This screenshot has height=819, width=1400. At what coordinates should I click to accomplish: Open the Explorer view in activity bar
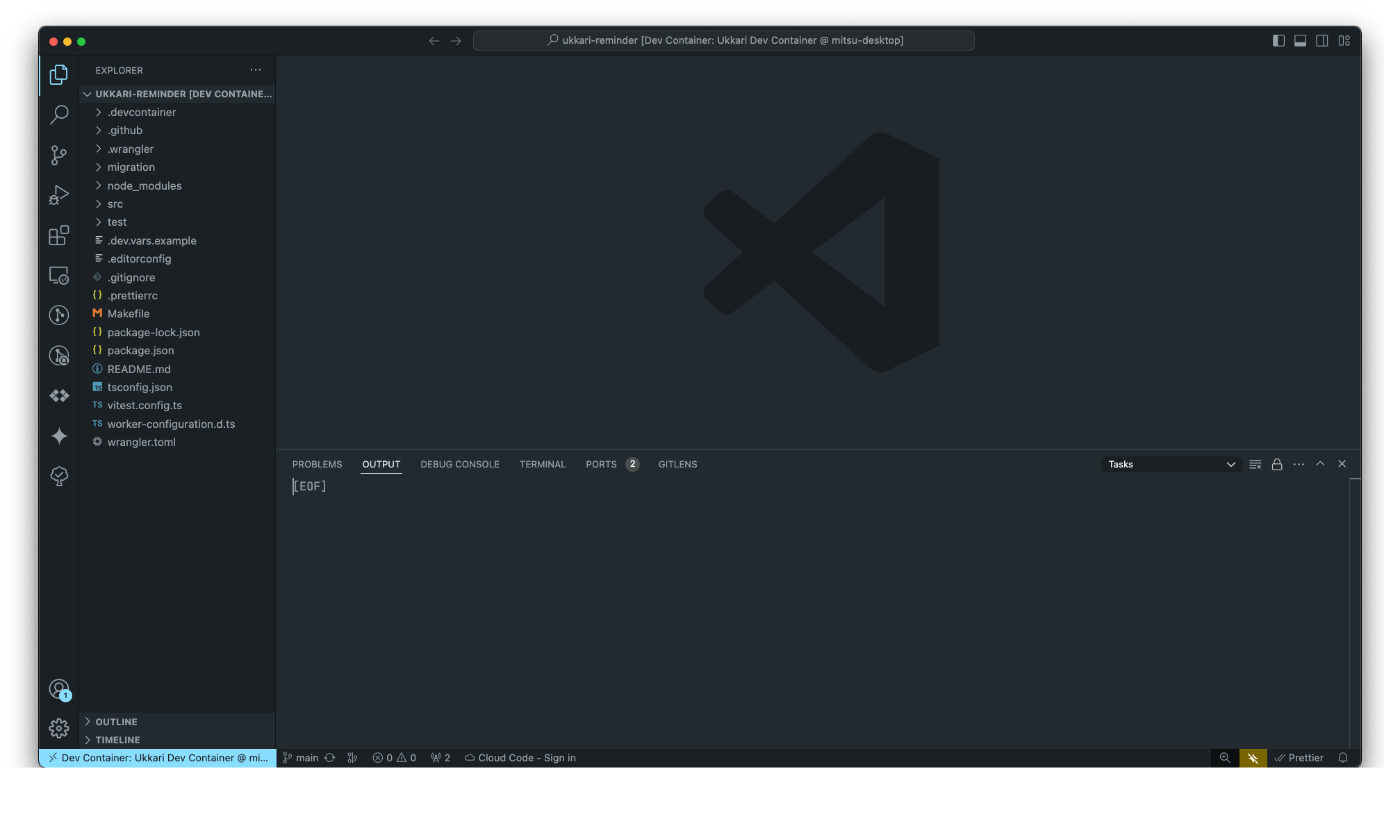[x=59, y=75]
